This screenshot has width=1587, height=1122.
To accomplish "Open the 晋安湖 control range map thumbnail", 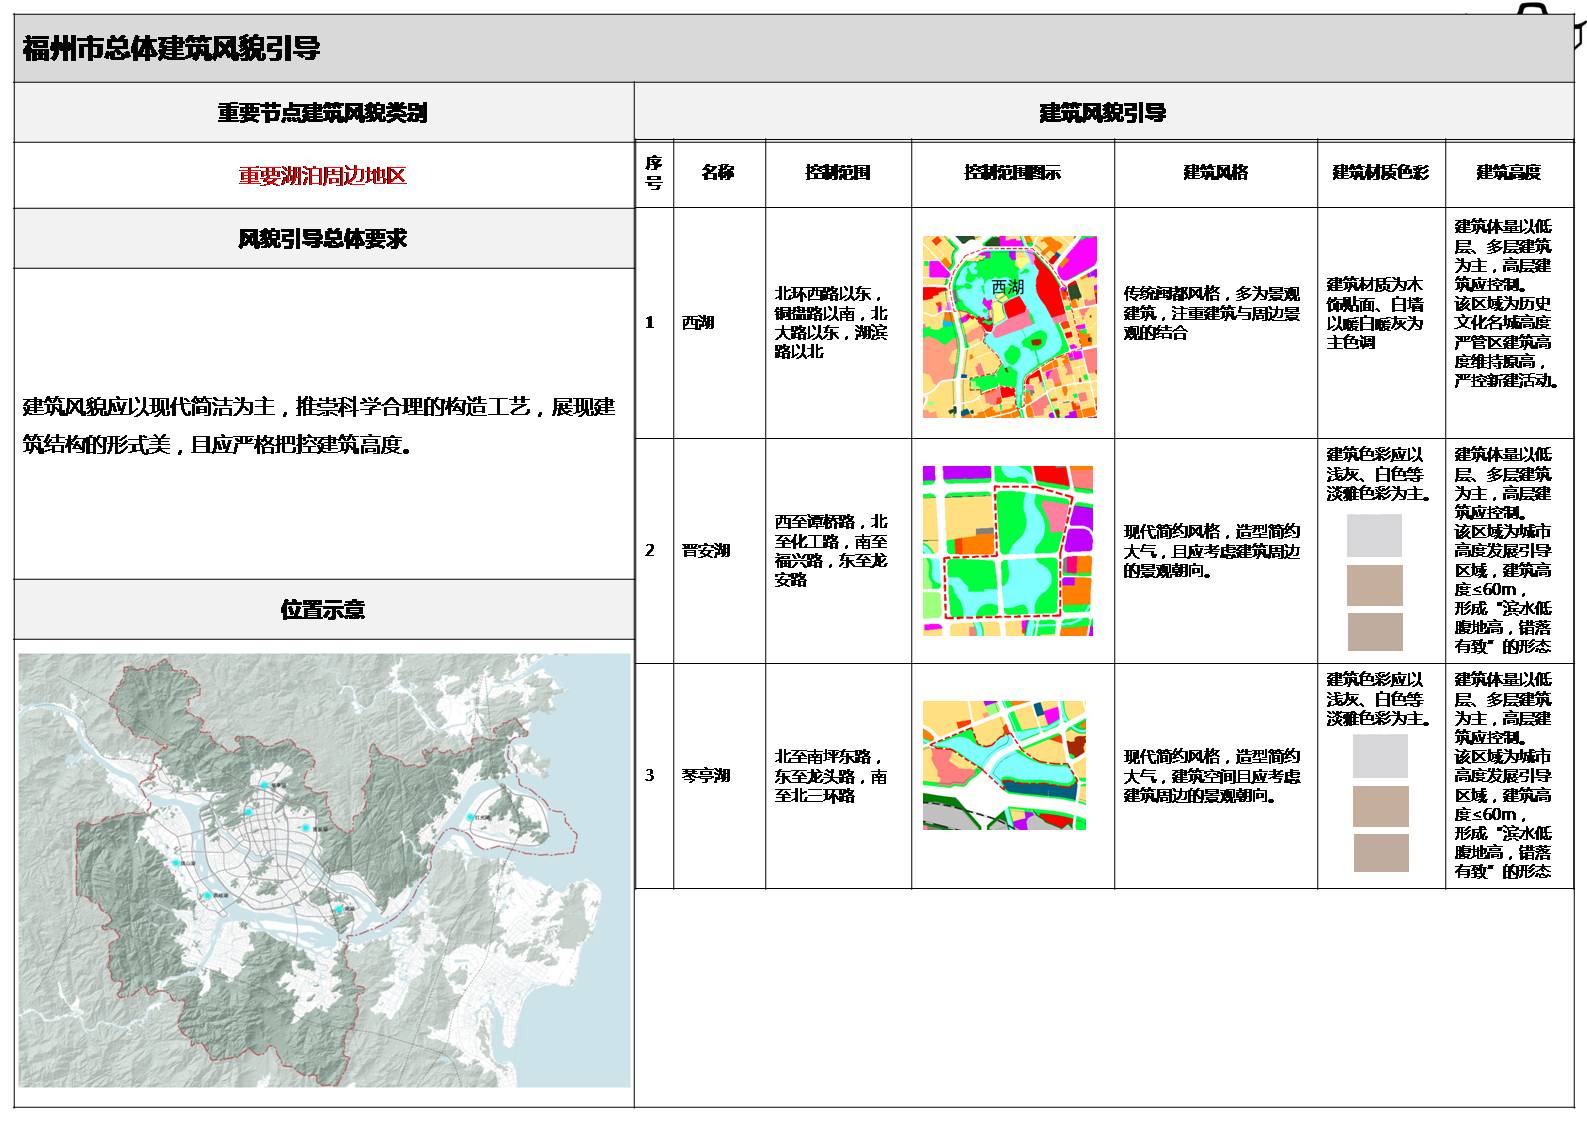I will 1008,550.
